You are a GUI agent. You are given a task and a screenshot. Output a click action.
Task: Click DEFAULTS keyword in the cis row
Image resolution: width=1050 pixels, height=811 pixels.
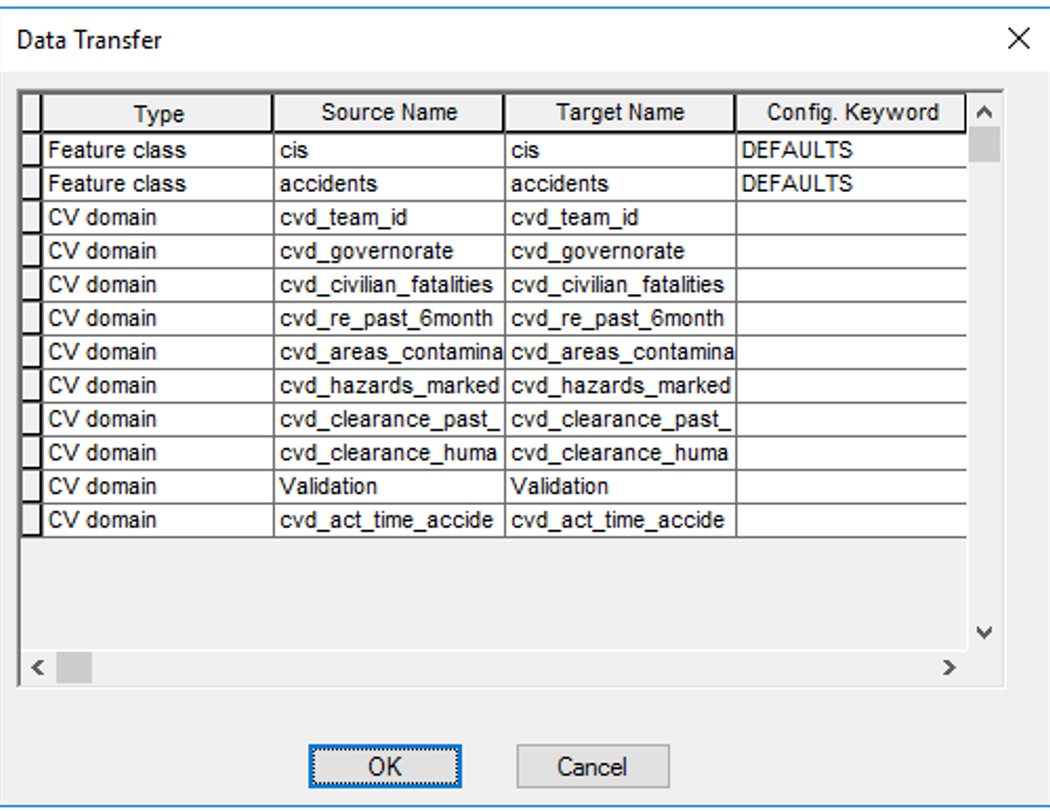[x=851, y=150]
